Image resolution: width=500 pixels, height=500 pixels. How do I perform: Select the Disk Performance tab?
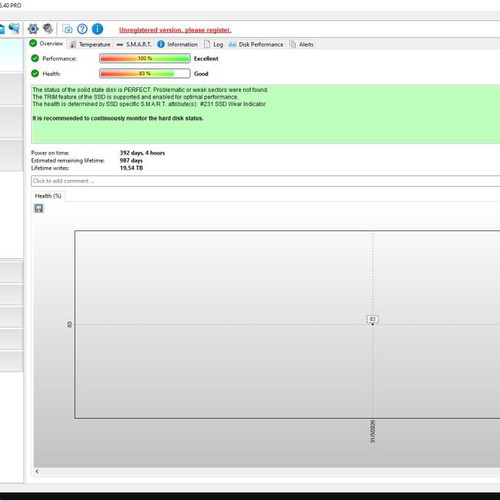click(x=256, y=44)
